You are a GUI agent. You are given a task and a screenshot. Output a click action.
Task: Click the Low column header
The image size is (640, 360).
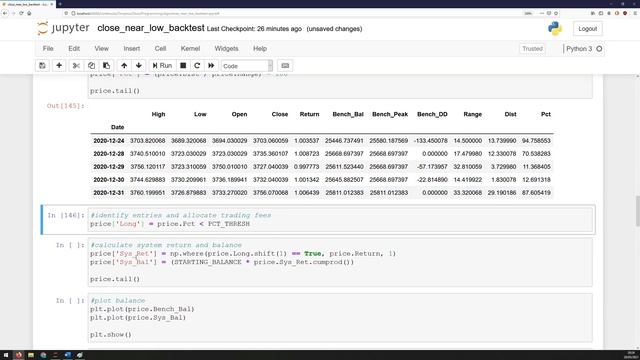200,114
